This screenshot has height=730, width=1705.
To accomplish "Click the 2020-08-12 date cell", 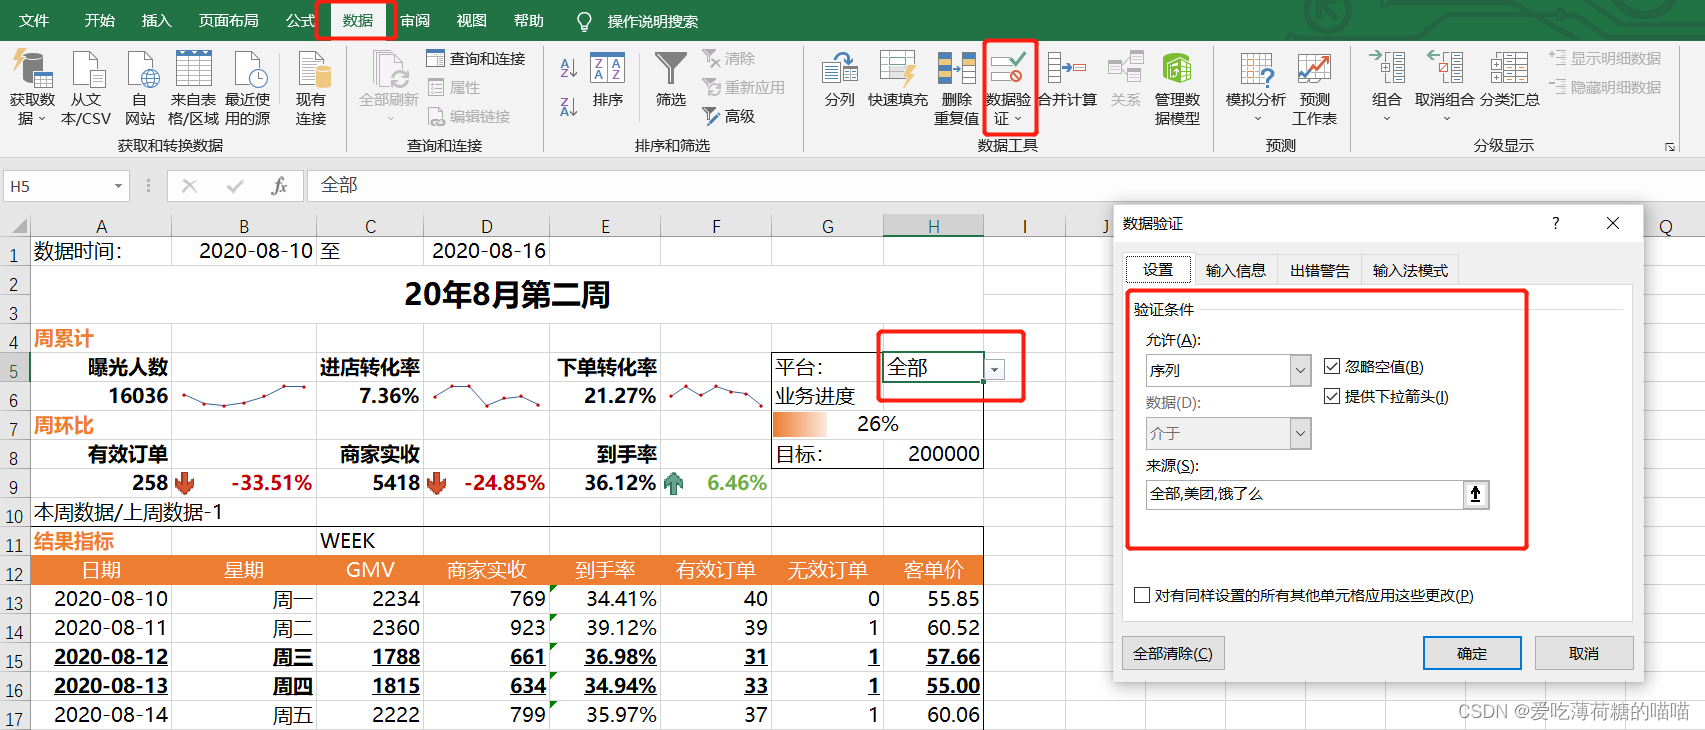I will [x=101, y=657].
